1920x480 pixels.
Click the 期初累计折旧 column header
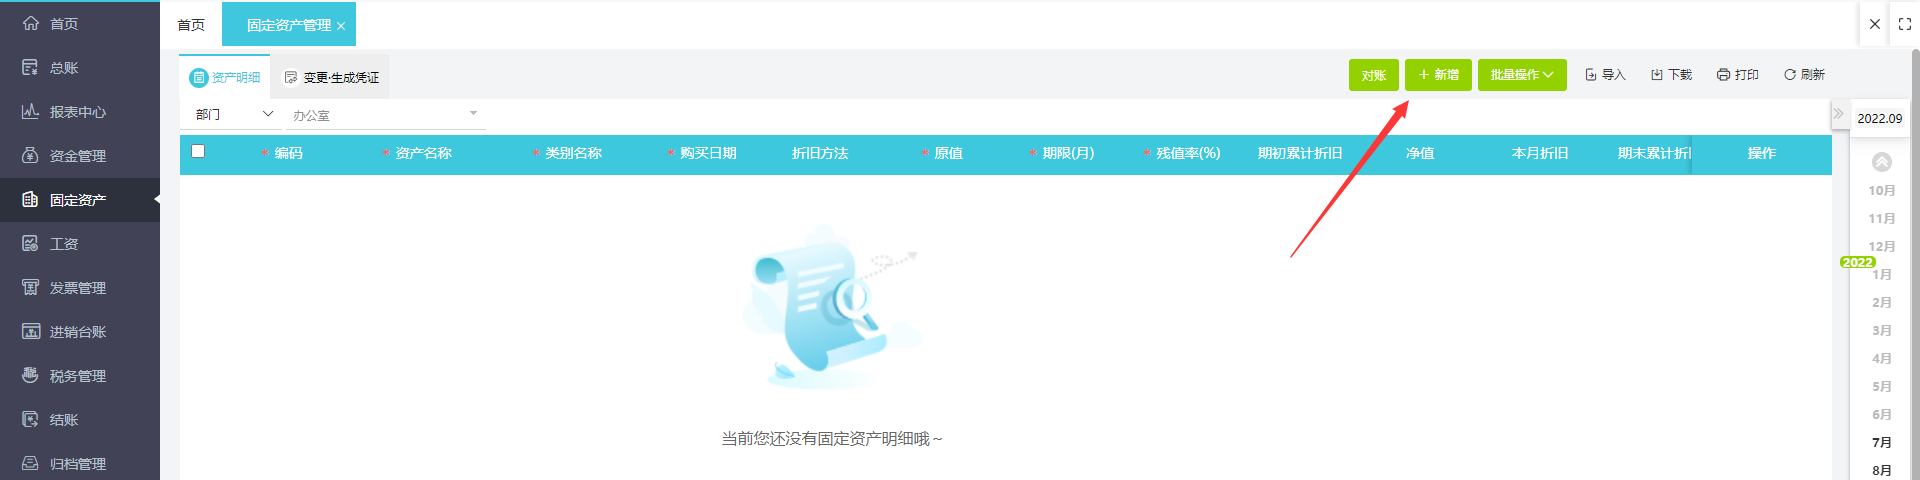(x=1300, y=153)
